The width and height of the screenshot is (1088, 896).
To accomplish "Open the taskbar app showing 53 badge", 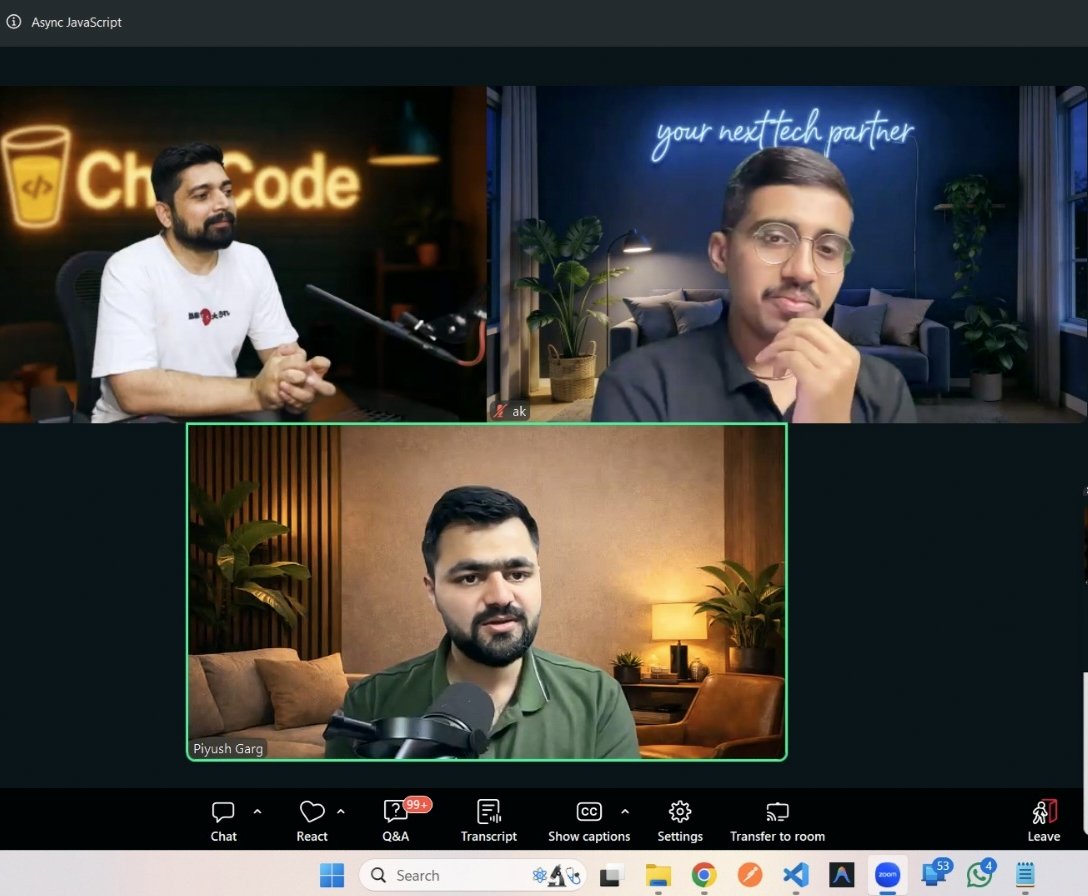I will pyautogui.click(x=935, y=873).
